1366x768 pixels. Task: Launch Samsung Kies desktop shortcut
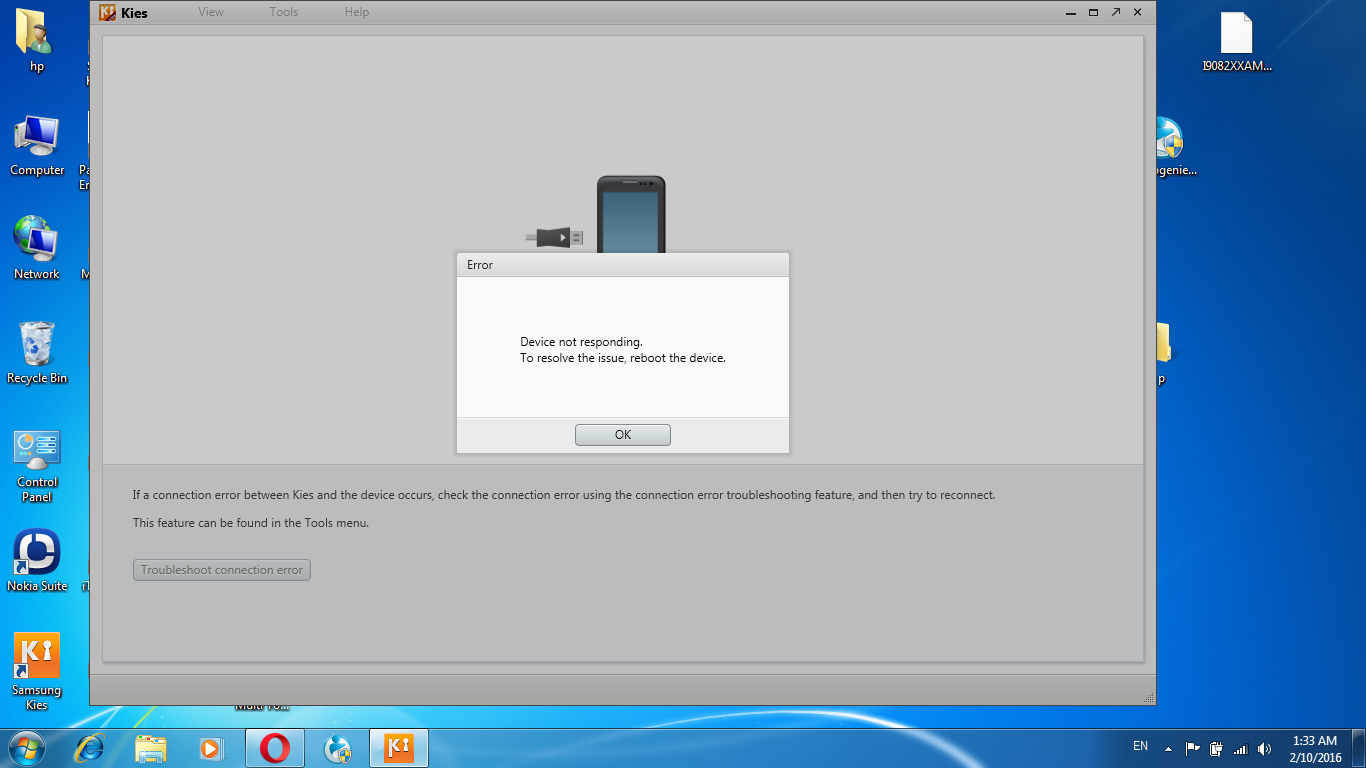tap(37, 671)
